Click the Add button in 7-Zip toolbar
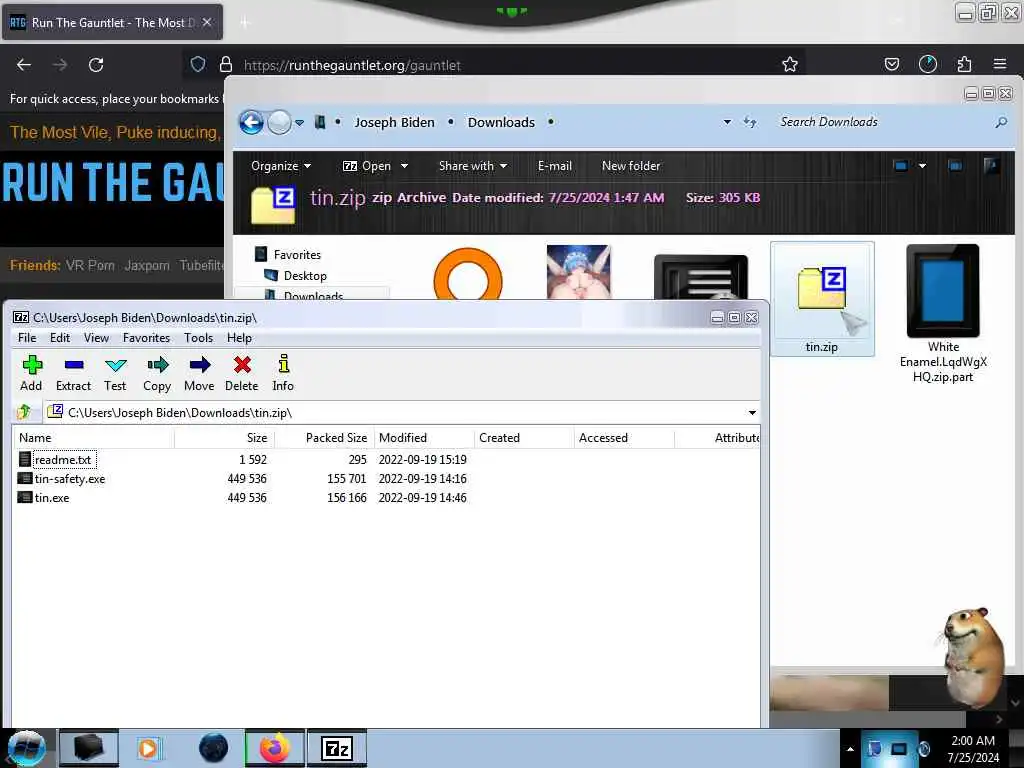 31,373
